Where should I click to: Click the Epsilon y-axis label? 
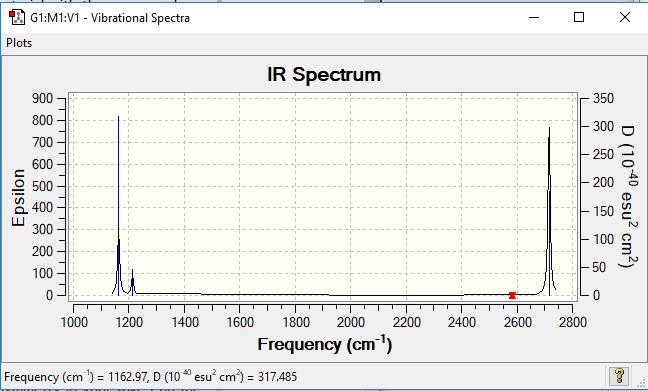pyautogui.click(x=18, y=198)
